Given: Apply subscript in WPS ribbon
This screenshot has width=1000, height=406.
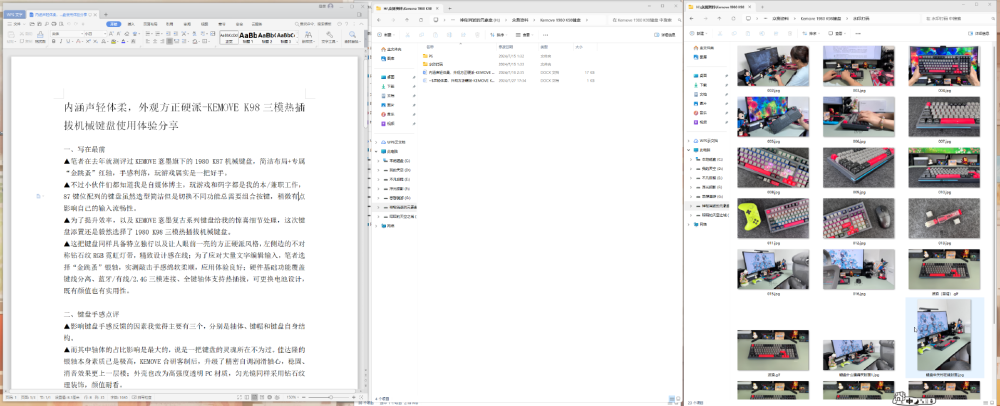Looking at the screenshot, I should (95, 41).
